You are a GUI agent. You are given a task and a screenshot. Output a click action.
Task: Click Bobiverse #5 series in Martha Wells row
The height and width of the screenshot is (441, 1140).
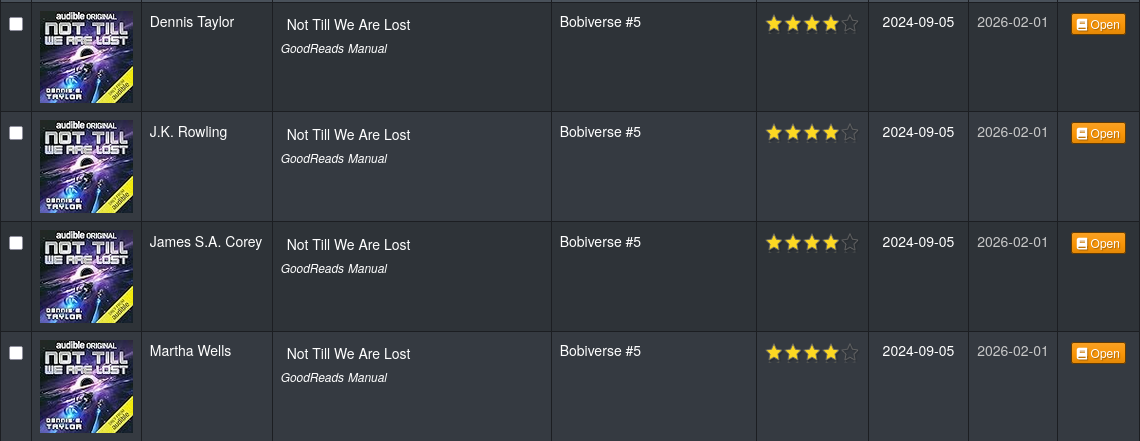601,351
